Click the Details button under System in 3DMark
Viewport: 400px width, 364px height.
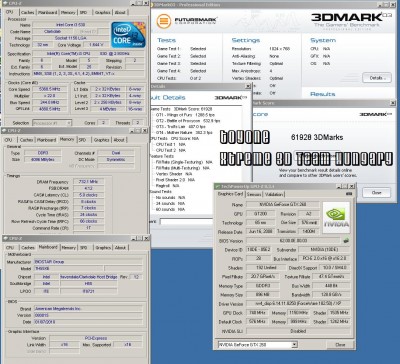pyautogui.click(x=377, y=78)
